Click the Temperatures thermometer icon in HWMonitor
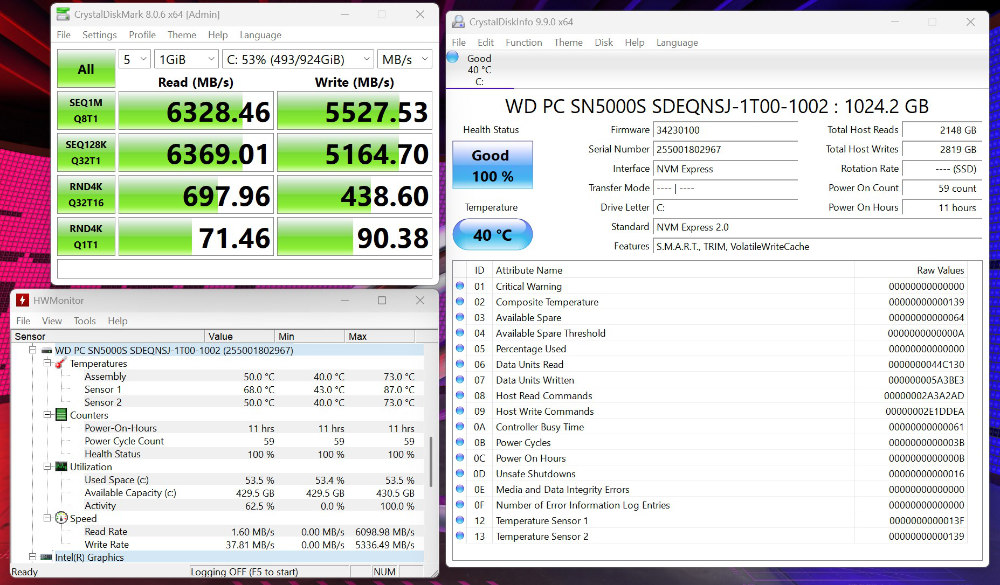The height and width of the screenshot is (585, 1000). [61, 363]
